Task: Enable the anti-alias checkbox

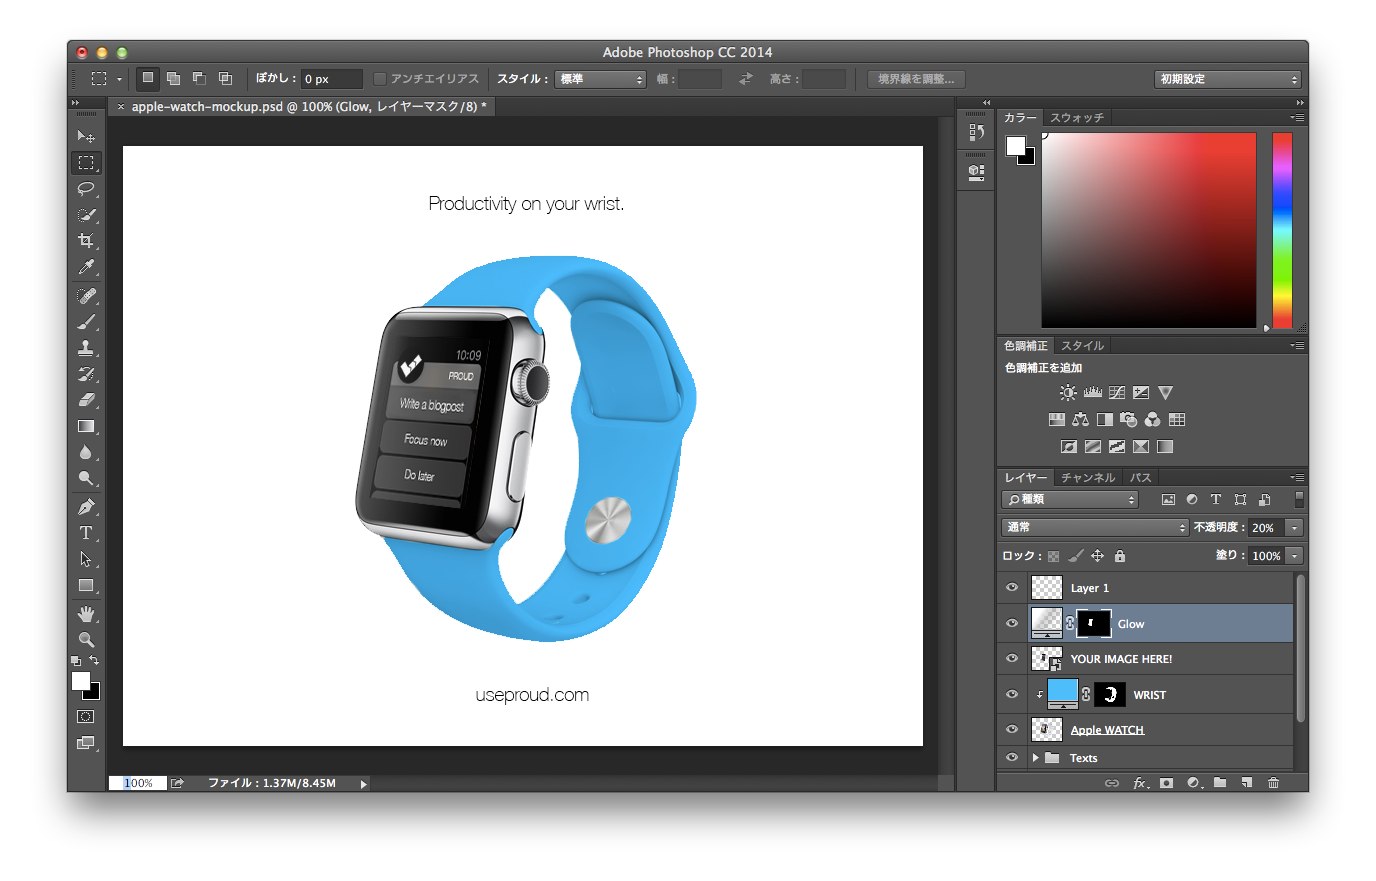Action: (380, 79)
